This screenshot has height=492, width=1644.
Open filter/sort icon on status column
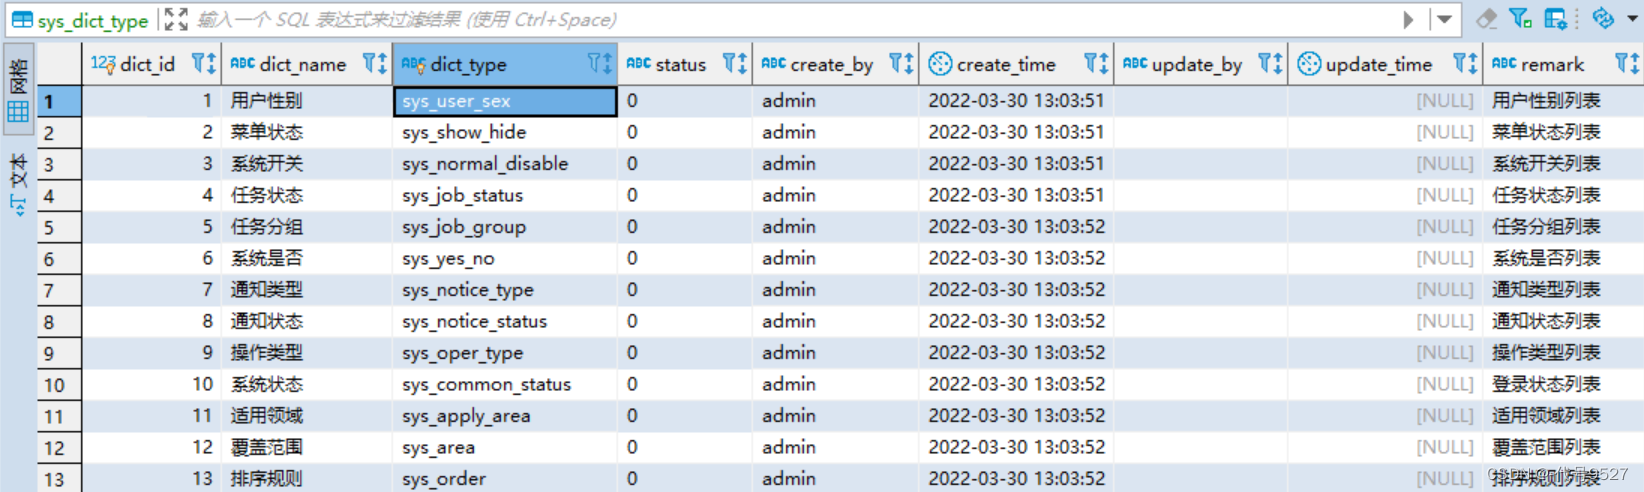(x=734, y=64)
